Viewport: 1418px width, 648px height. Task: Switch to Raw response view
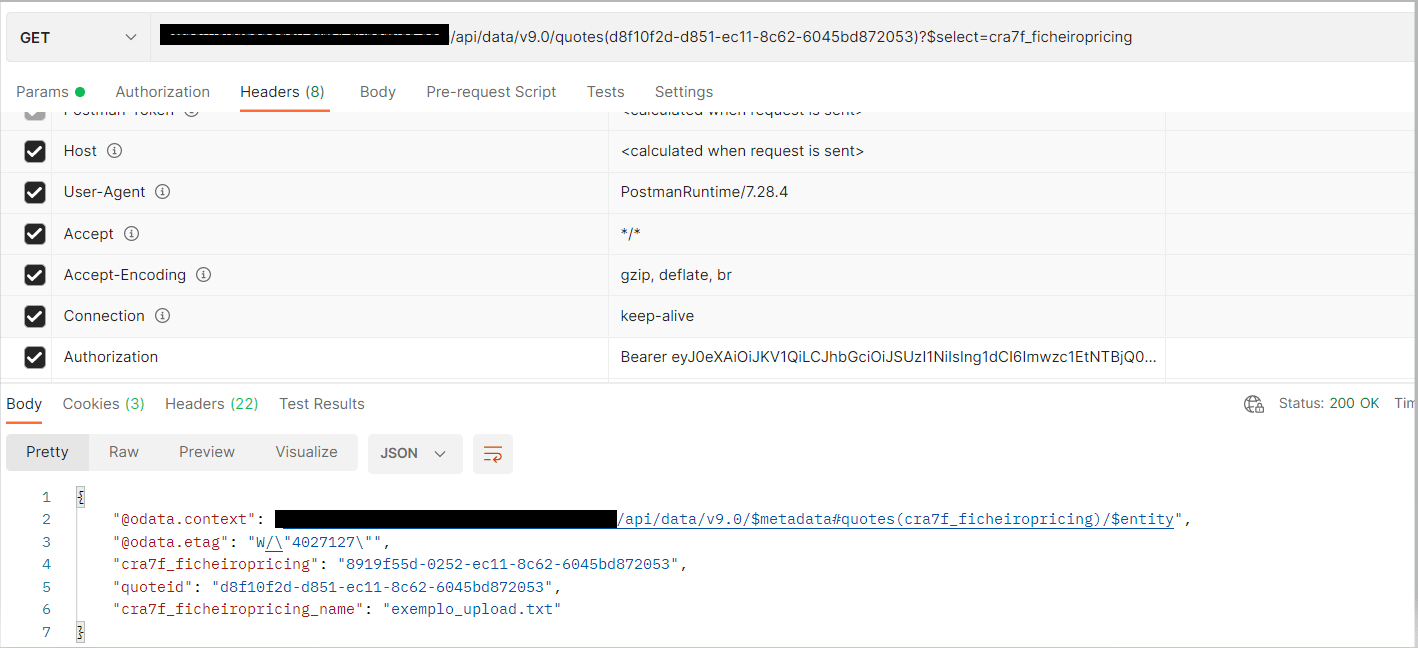tap(124, 452)
